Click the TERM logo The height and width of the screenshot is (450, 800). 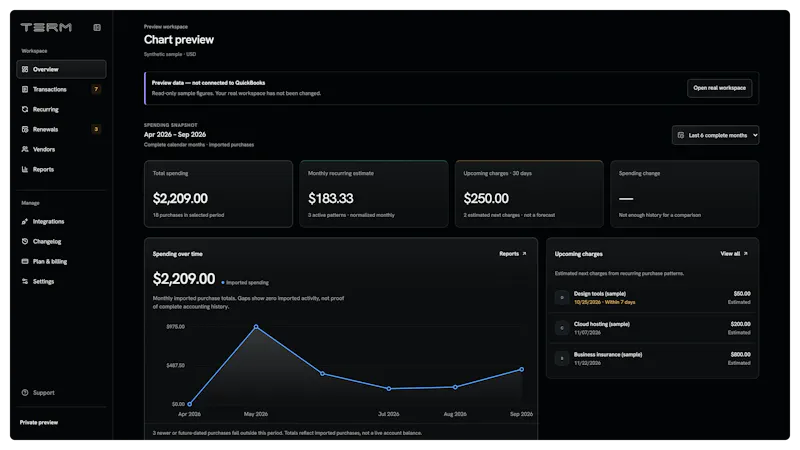[x=46, y=28]
